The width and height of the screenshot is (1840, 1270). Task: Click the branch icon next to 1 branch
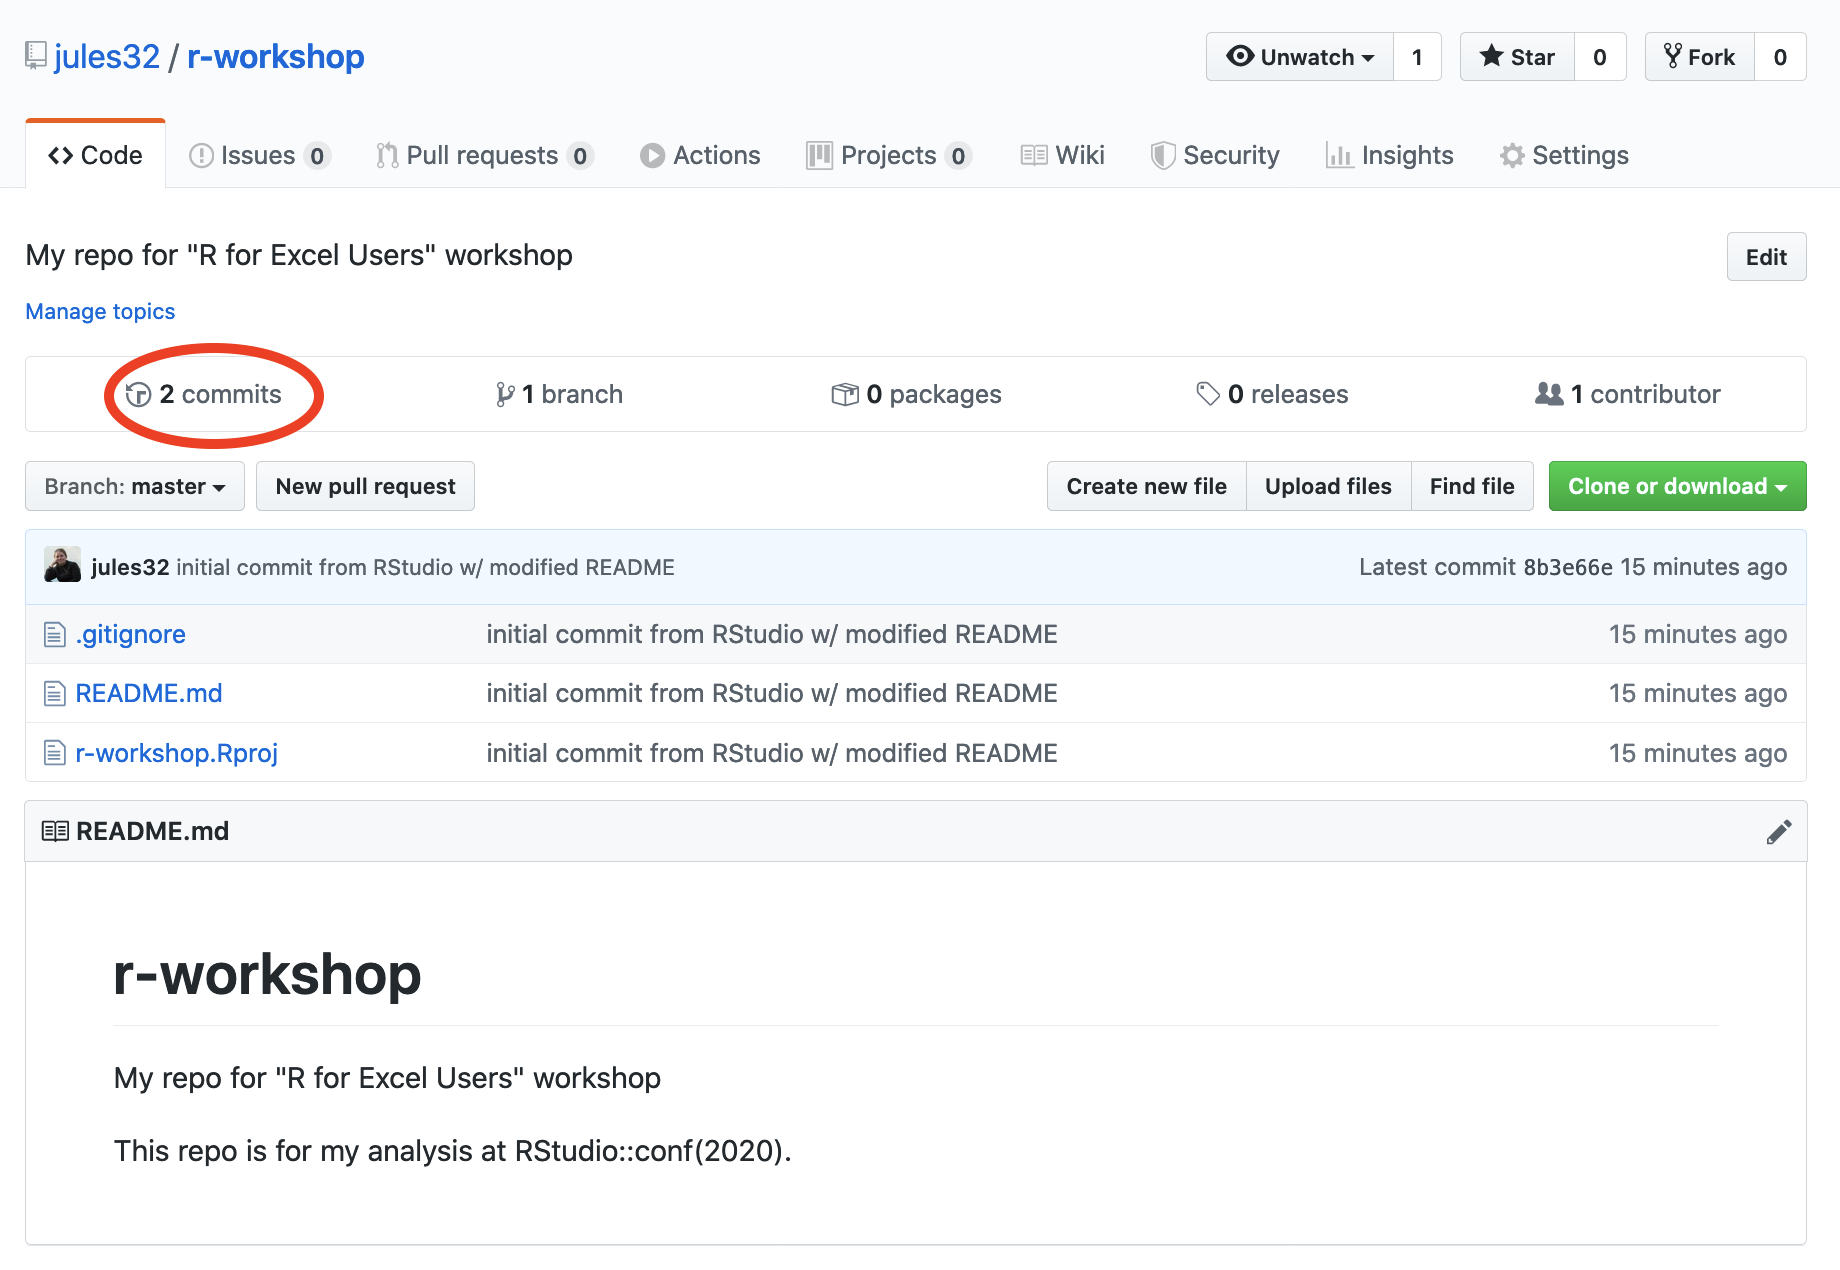pyautogui.click(x=505, y=395)
